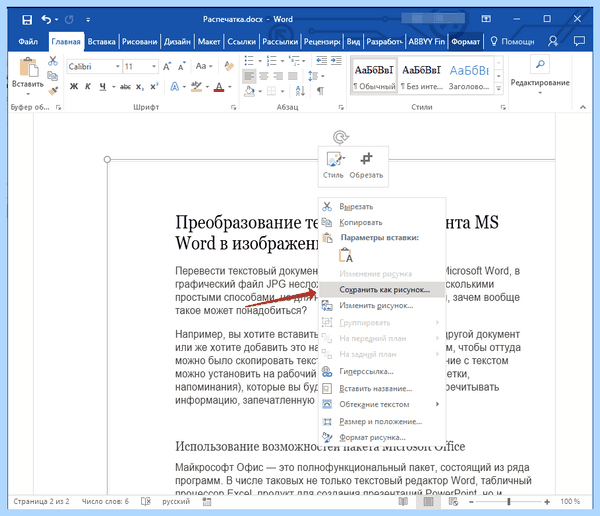Center align the paragraph
The image size is (600, 516).
(264, 76)
